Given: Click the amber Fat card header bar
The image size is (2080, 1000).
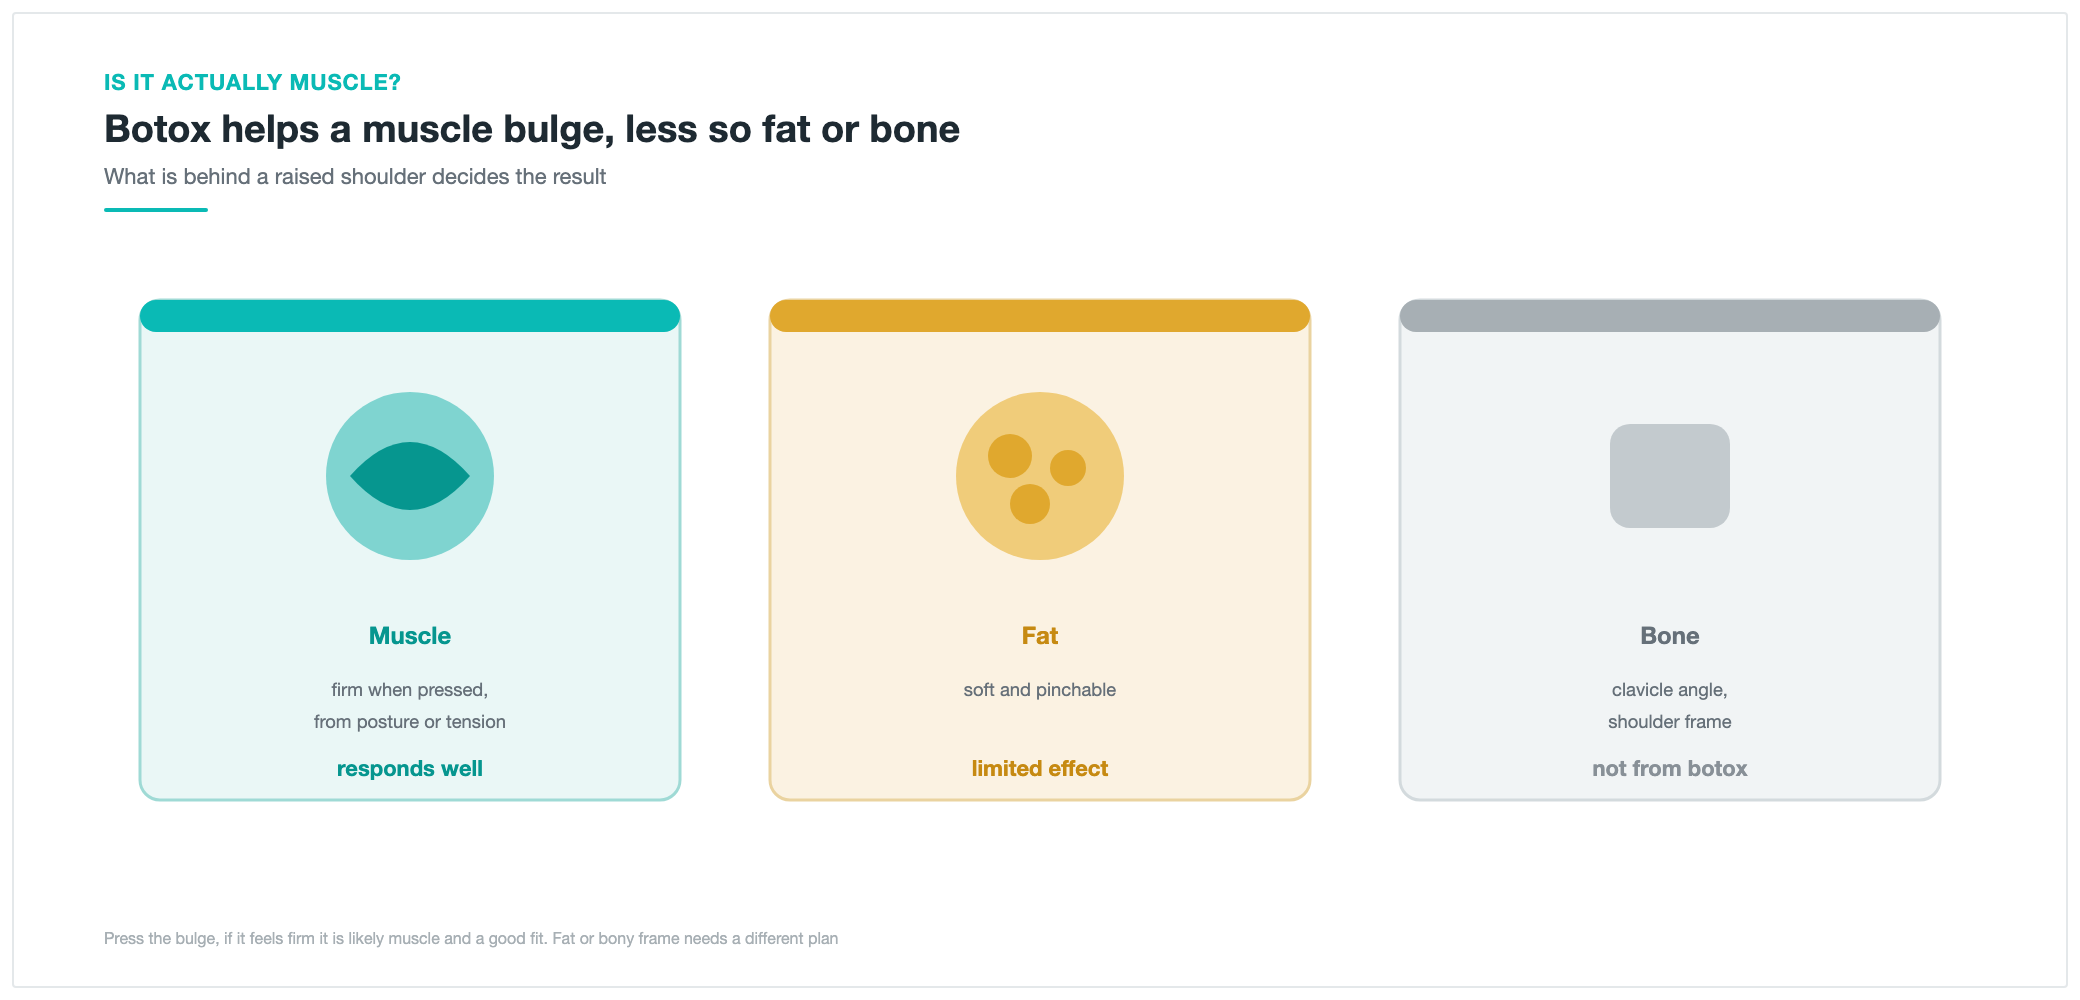Looking at the screenshot, I should click(1040, 316).
